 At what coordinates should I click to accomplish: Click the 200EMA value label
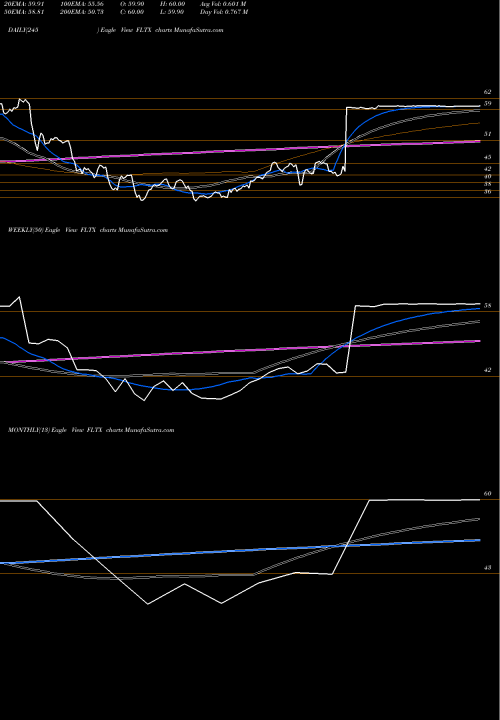tap(84, 12)
